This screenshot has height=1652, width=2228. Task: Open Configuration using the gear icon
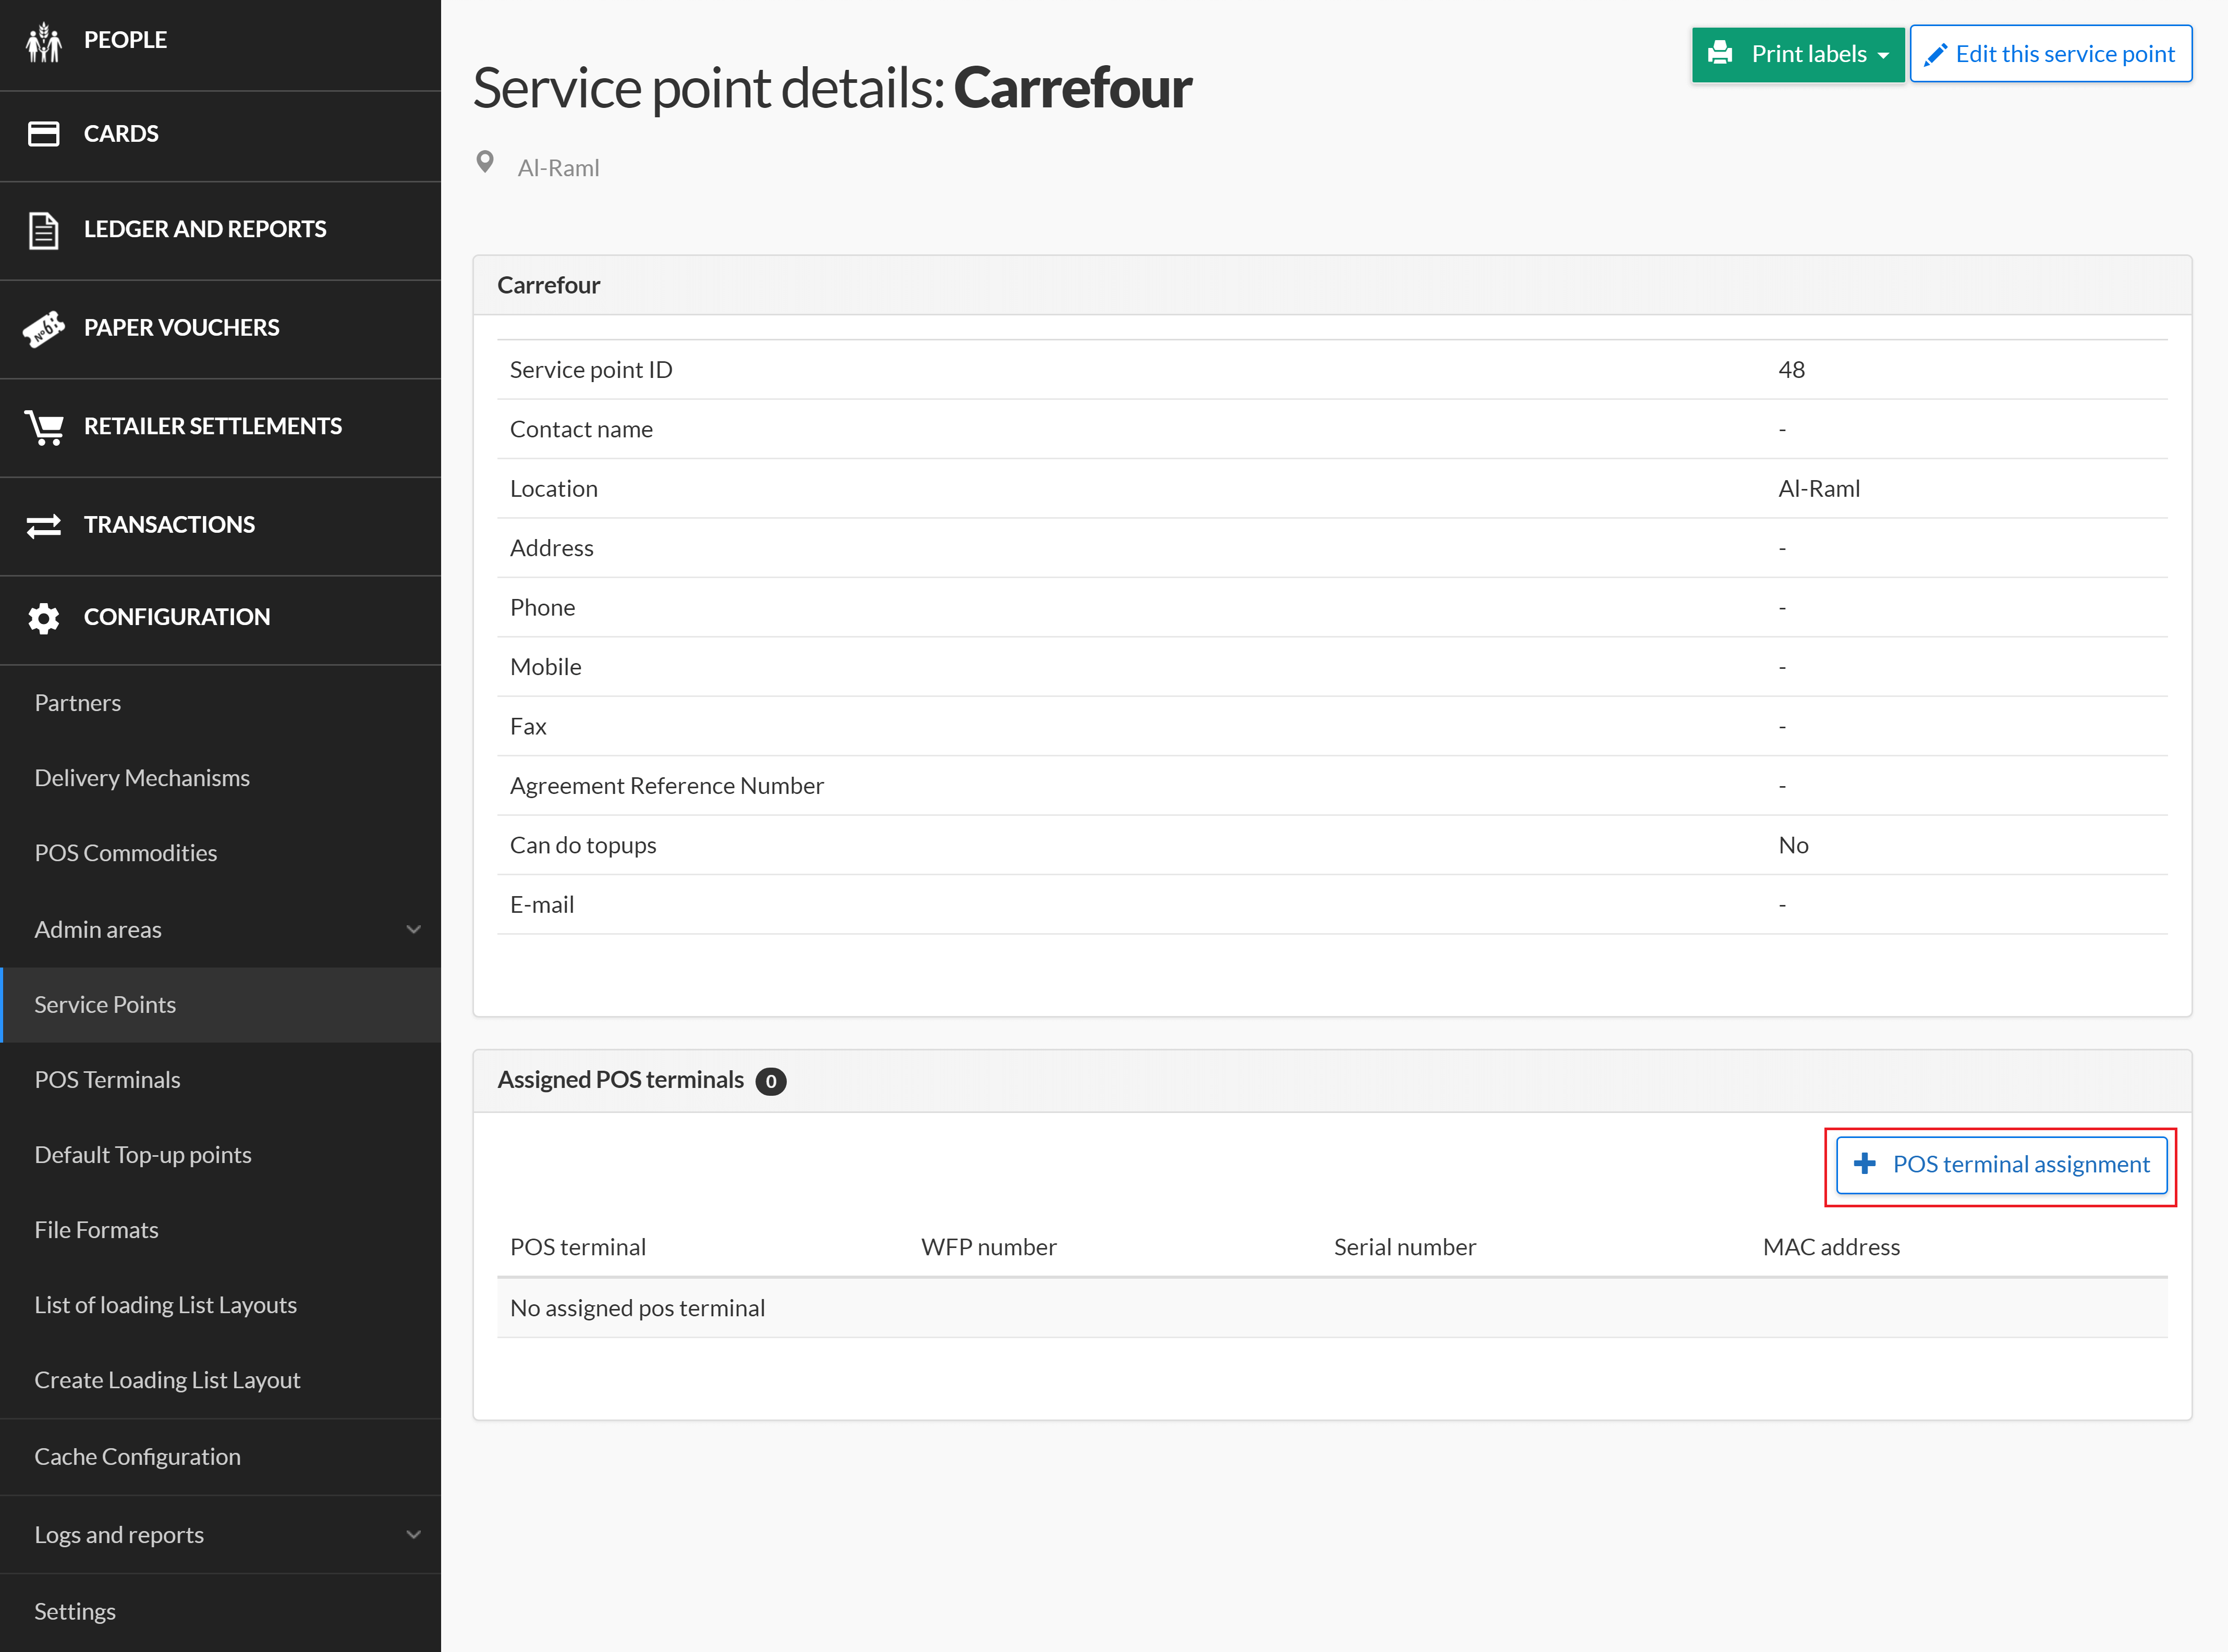point(44,617)
